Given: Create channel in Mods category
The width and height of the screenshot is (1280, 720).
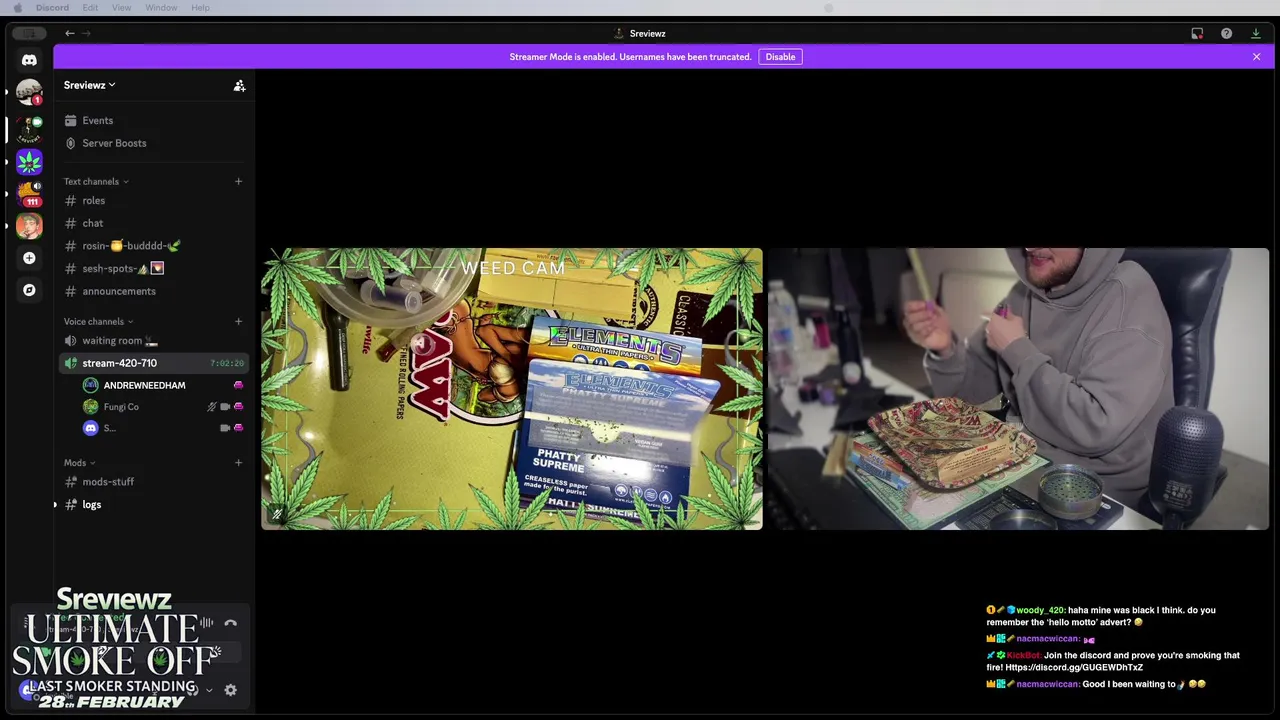Looking at the screenshot, I should pos(238,463).
